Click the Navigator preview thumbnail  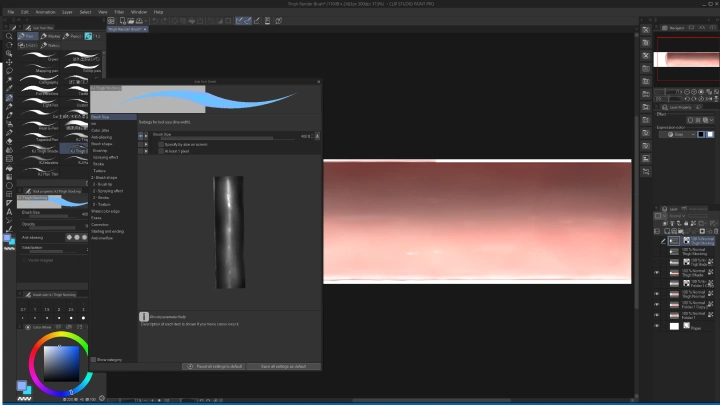(686, 60)
